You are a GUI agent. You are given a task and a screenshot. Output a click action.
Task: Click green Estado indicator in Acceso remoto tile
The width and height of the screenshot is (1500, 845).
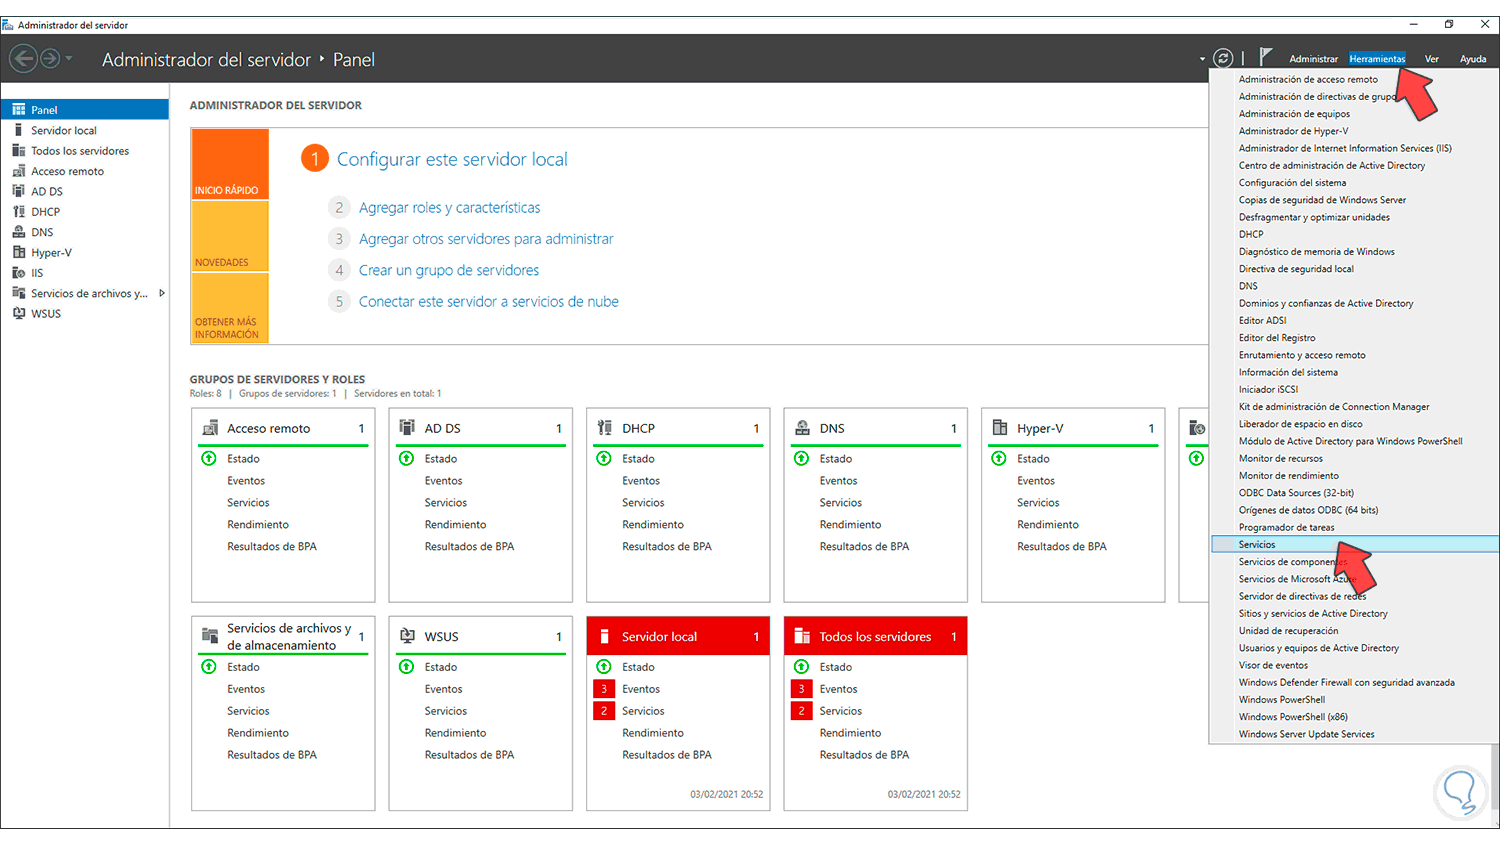(x=209, y=459)
